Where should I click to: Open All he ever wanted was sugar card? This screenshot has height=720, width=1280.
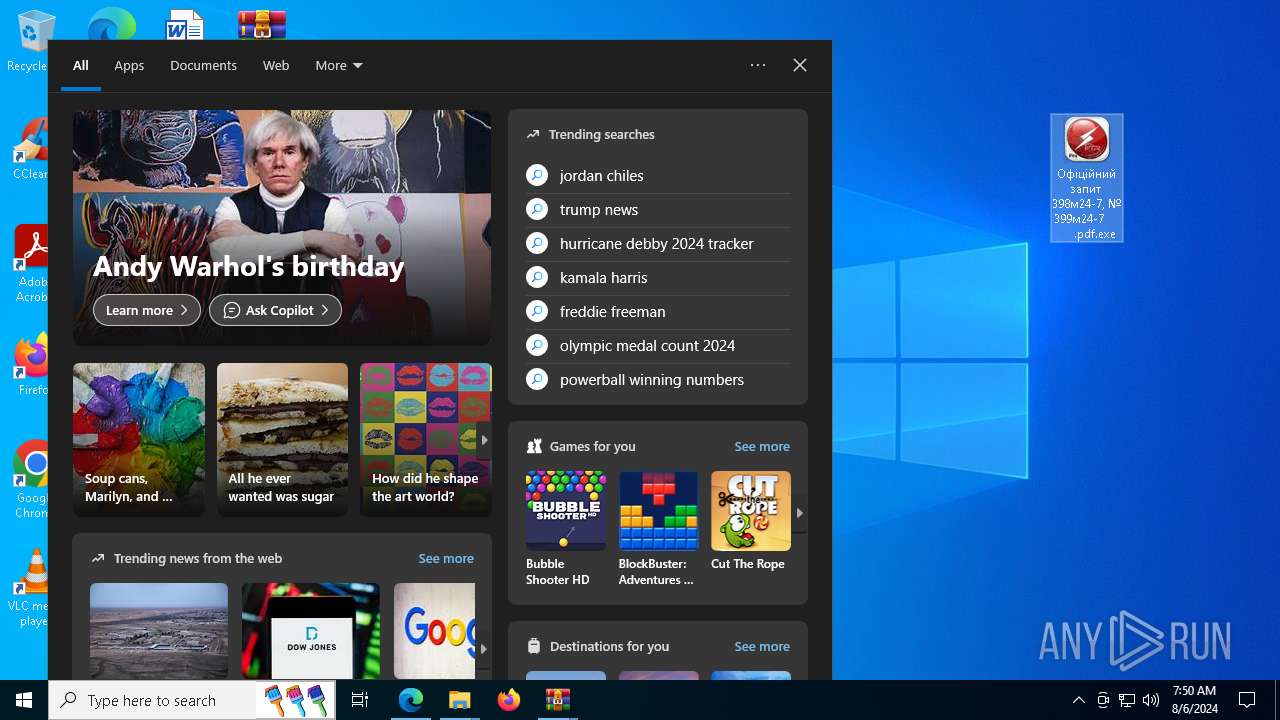click(282, 440)
